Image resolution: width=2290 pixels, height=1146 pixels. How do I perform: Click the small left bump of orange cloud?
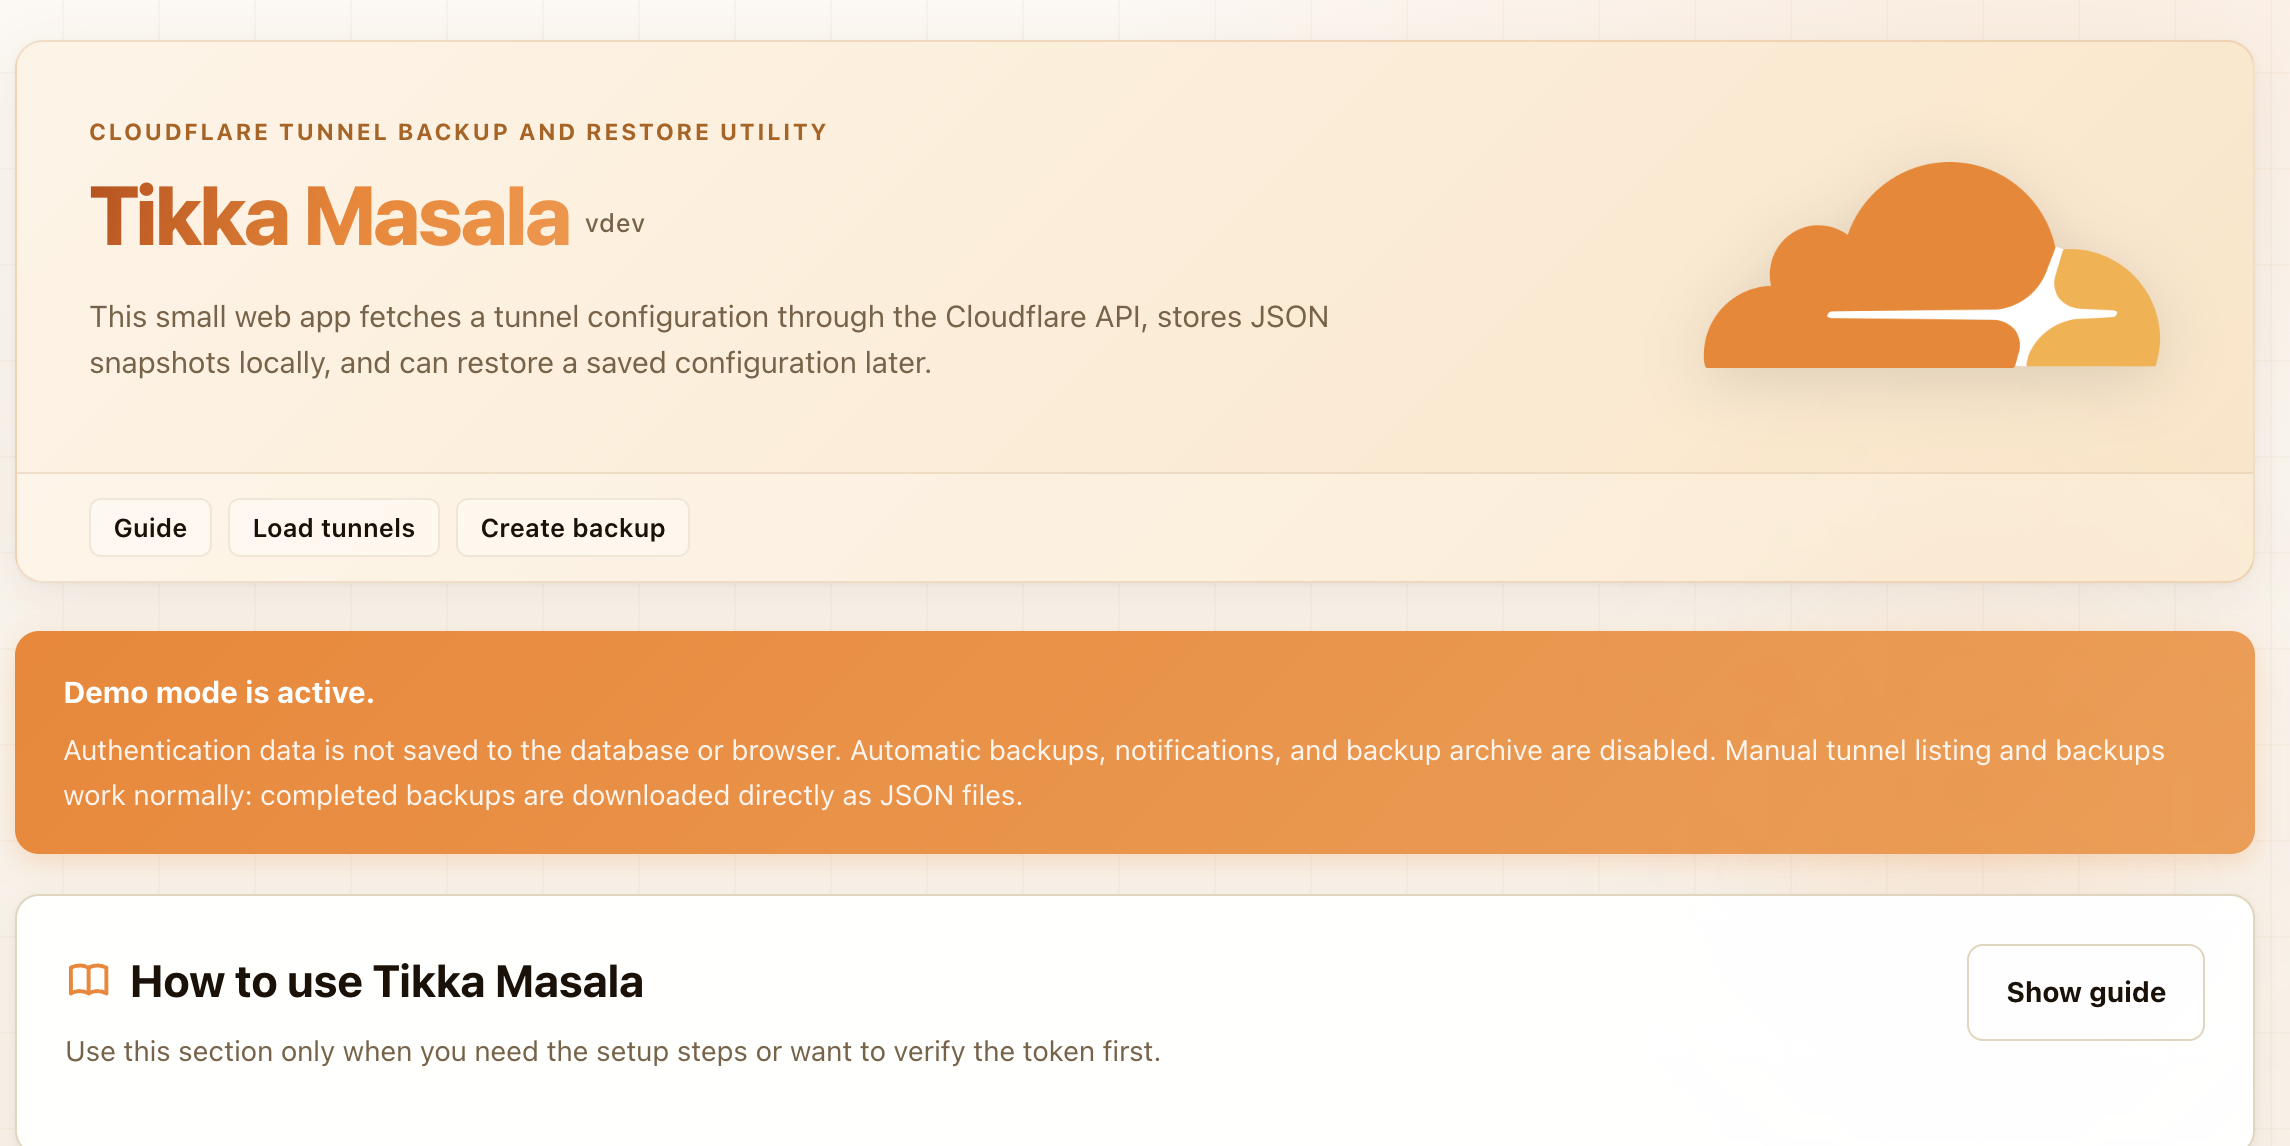(1810, 260)
